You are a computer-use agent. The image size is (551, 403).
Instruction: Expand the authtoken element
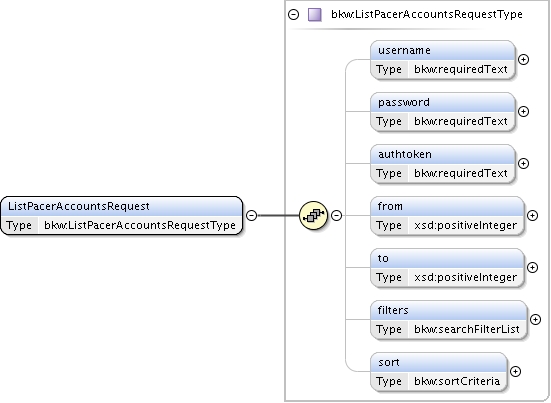click(524, 163)
